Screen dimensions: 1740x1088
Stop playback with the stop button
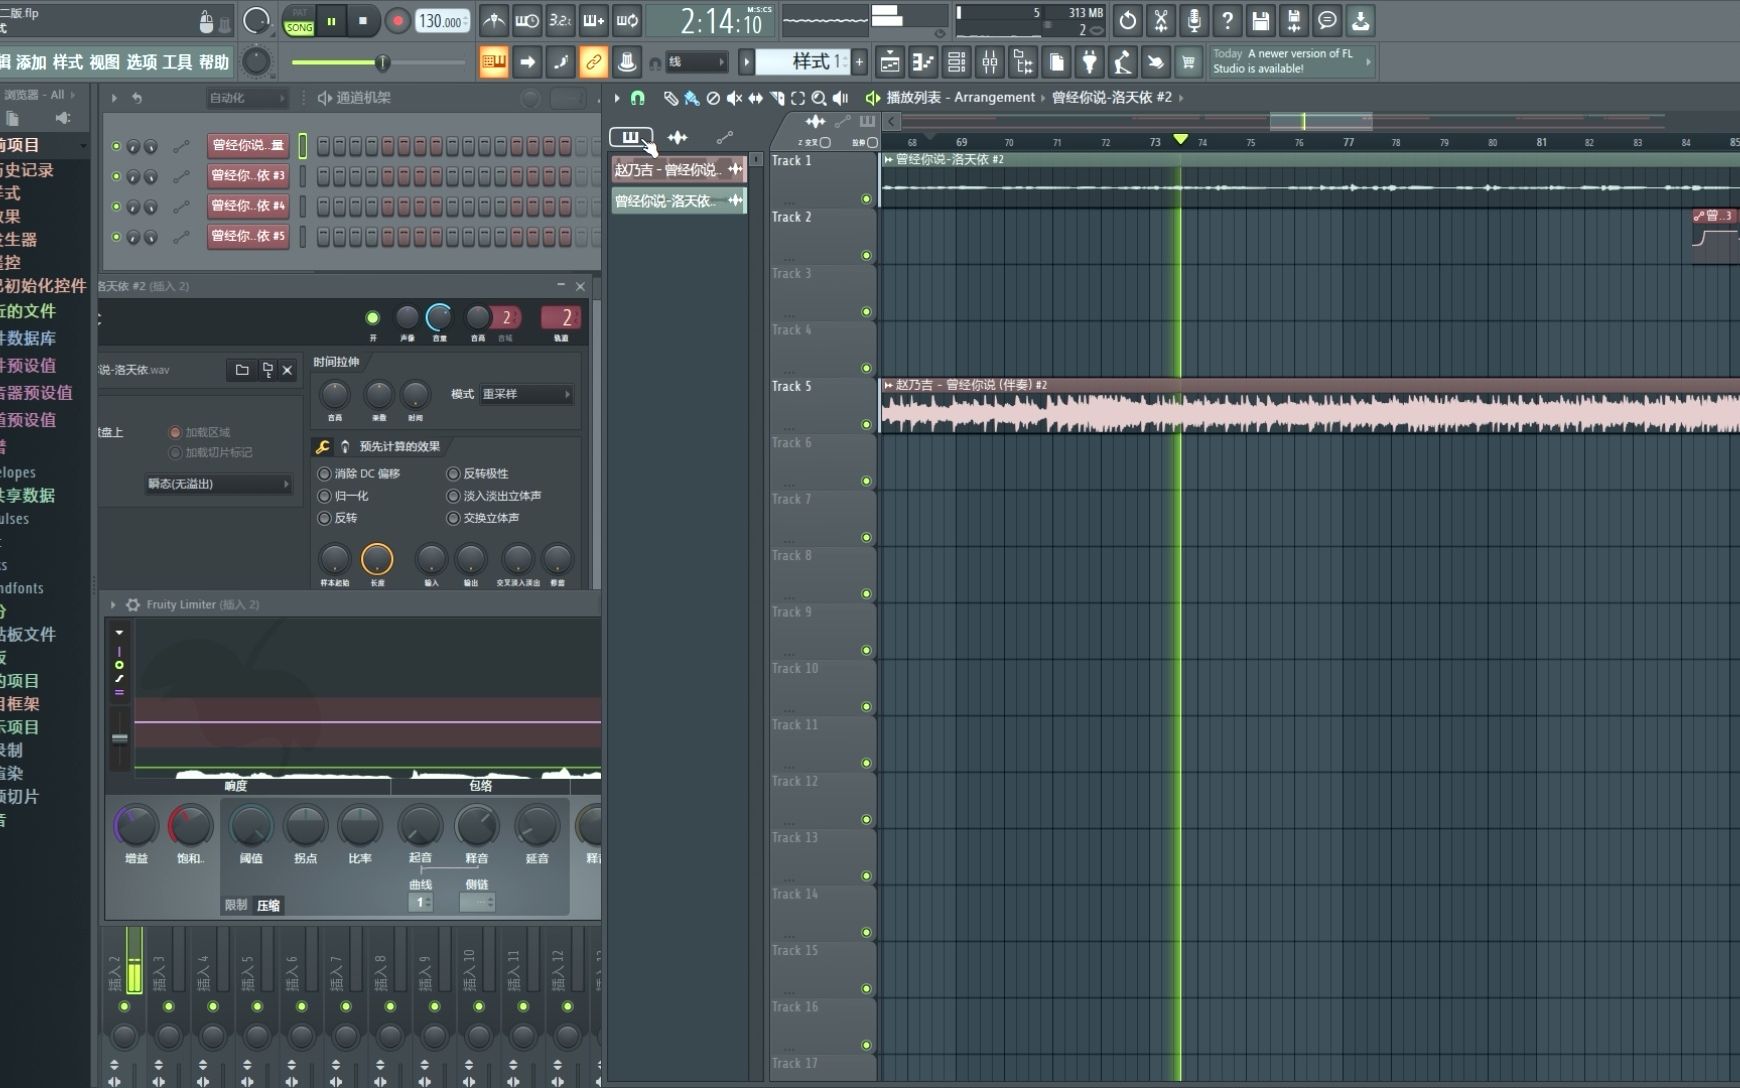[362, 21]
